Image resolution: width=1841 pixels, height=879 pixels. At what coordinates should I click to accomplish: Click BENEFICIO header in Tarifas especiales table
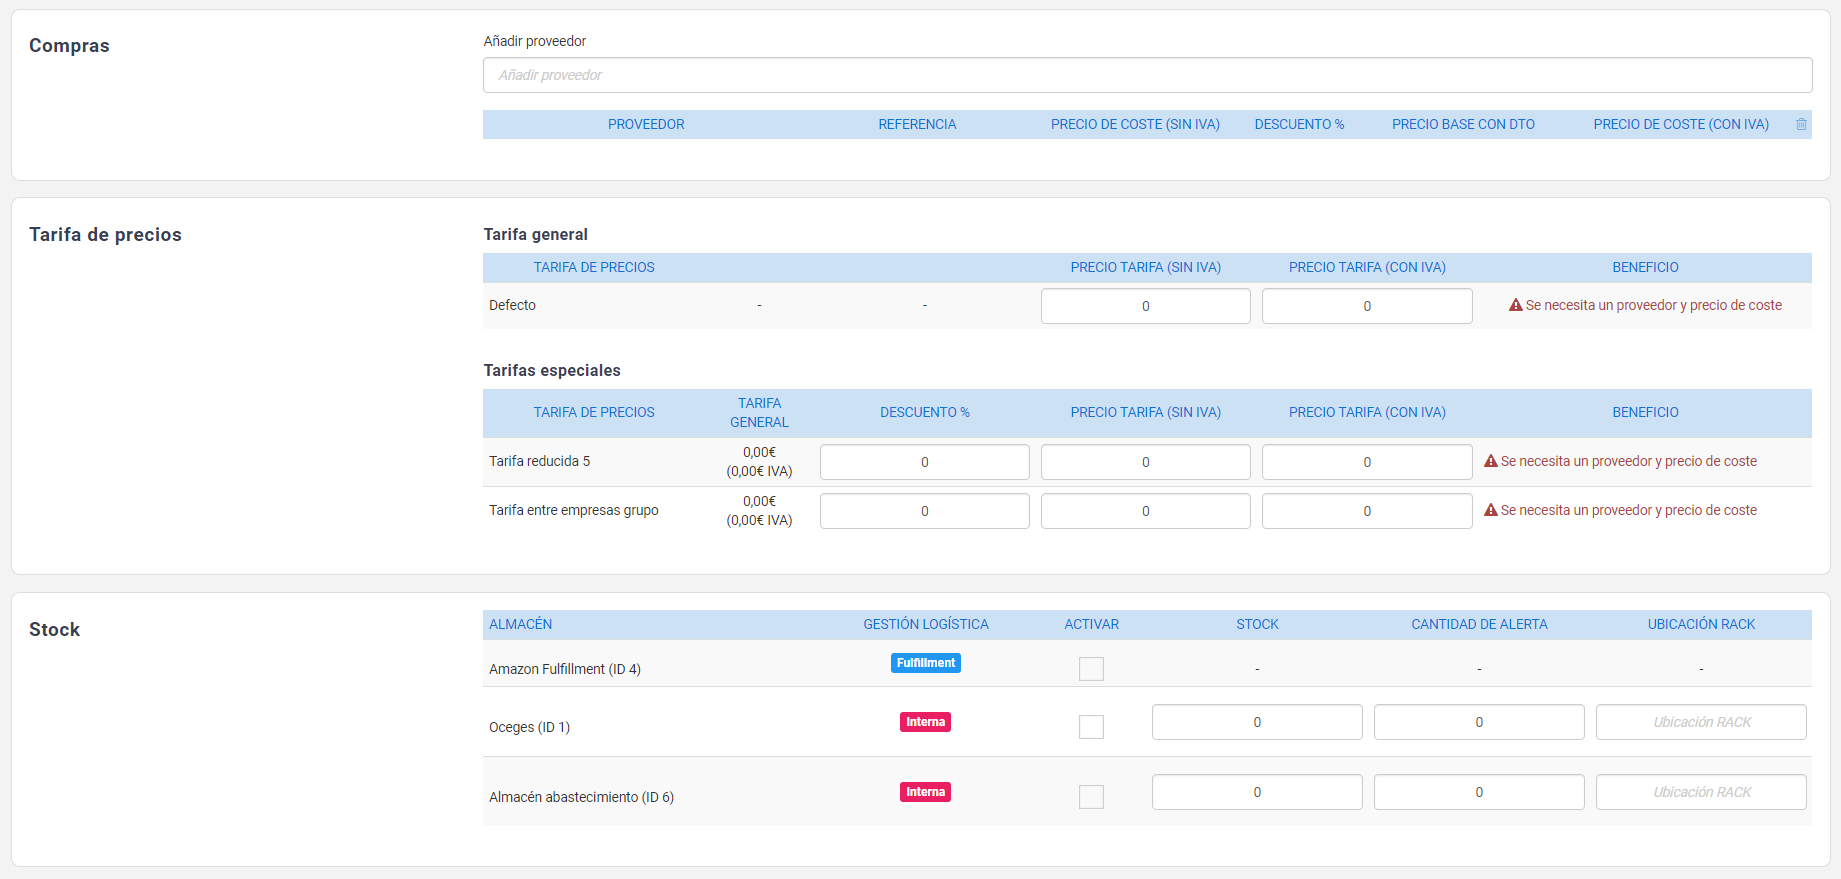pyautogui.click(x=1645, y=412)
